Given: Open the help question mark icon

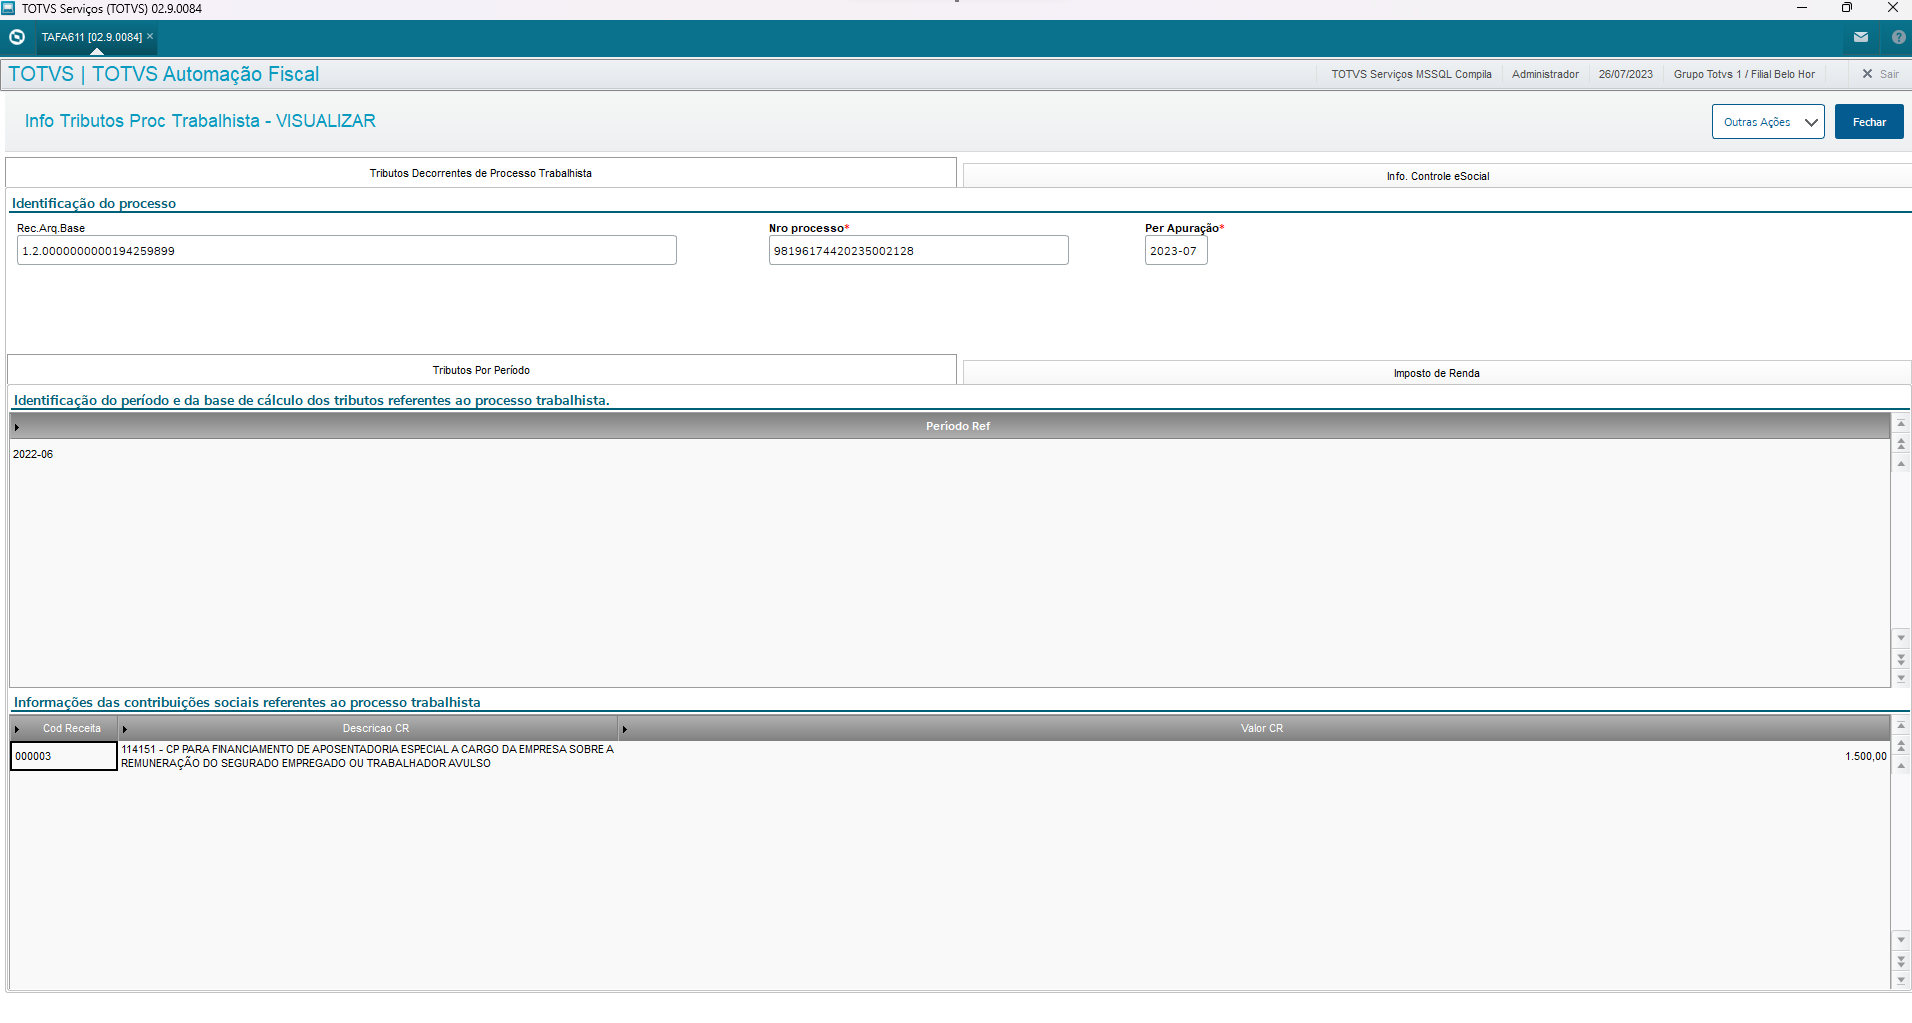Looking at the screenshot, I should [x=1899, y=37].
